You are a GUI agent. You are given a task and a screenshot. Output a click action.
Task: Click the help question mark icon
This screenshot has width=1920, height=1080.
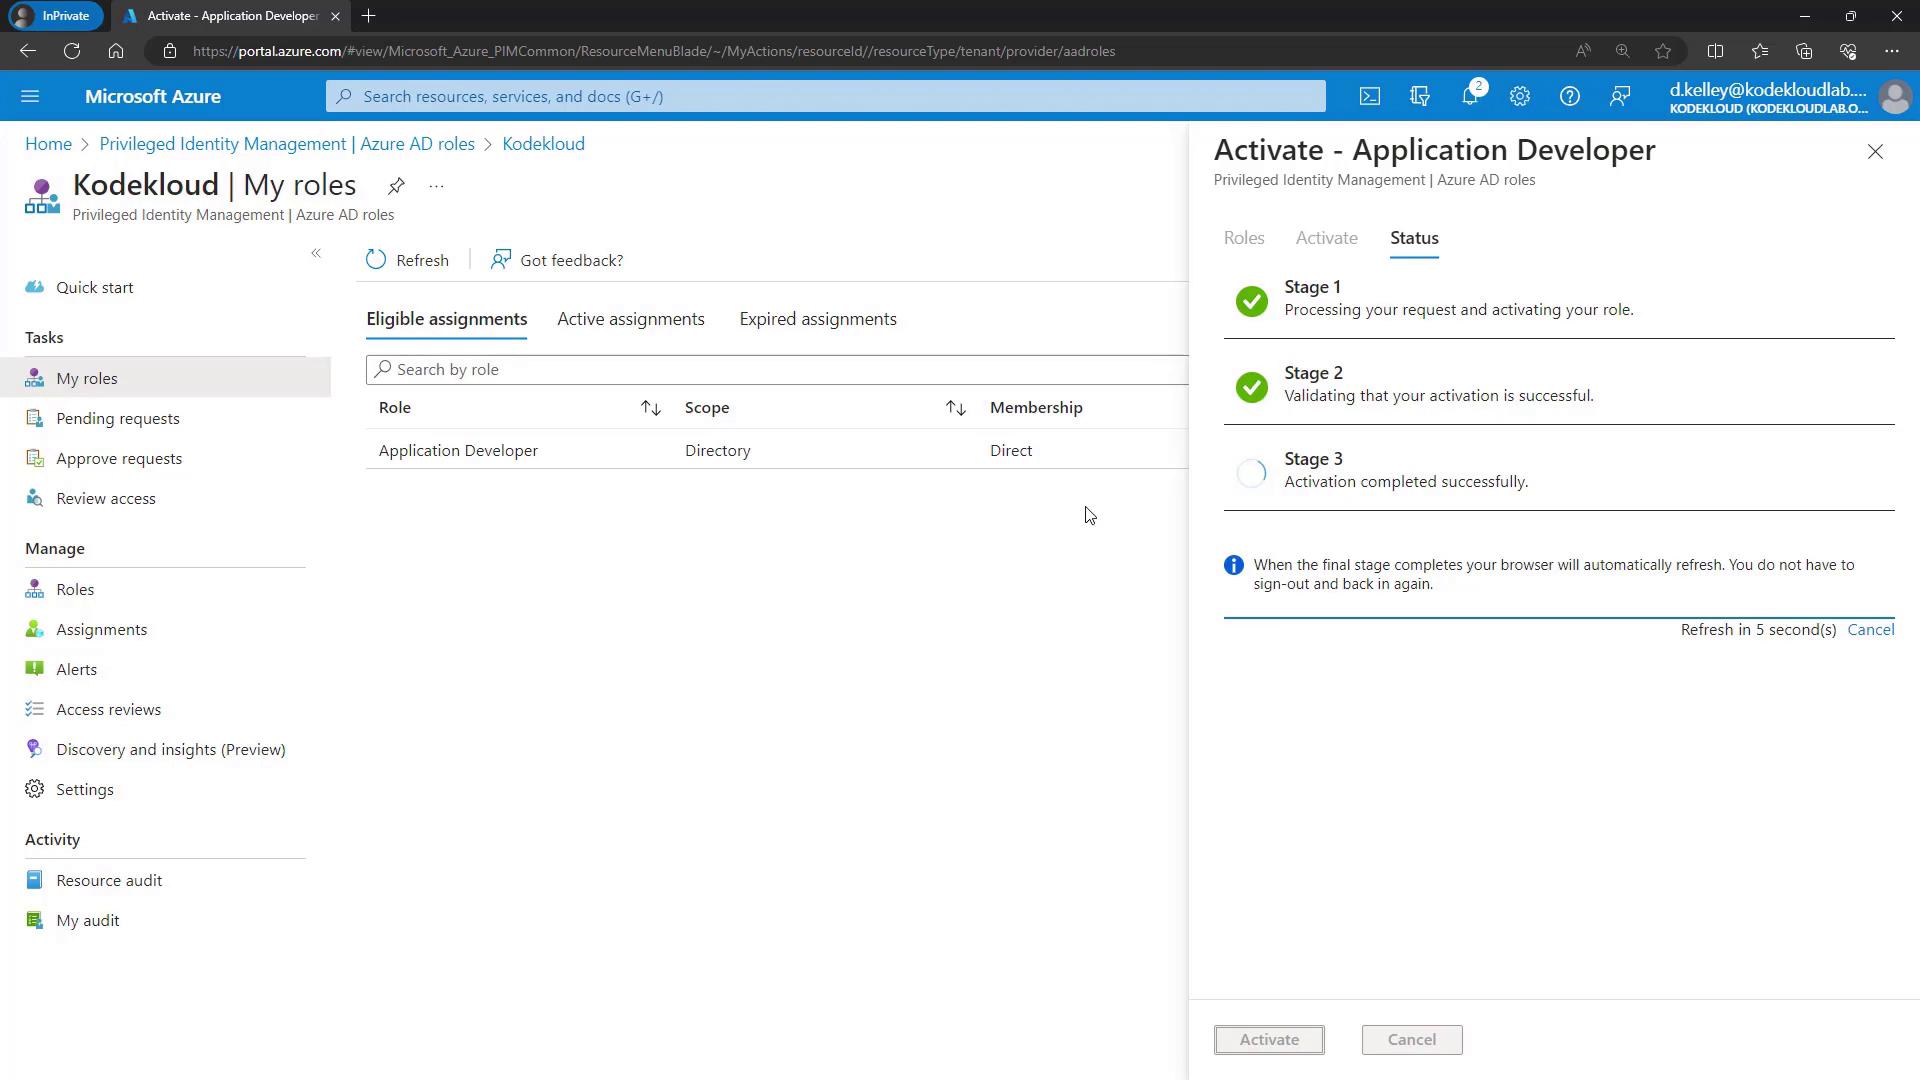coord(1569,97)
